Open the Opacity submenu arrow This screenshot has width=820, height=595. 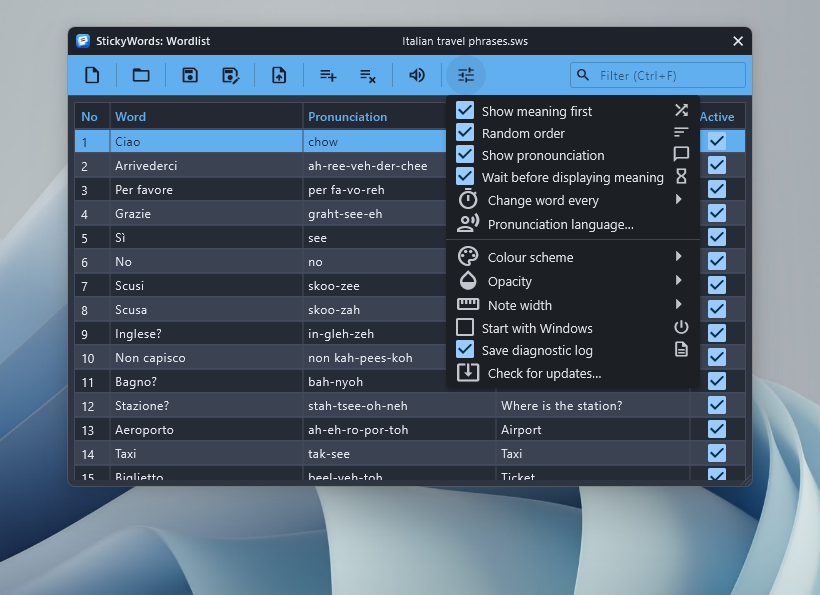pyautogui.click(x=678, y=280)
